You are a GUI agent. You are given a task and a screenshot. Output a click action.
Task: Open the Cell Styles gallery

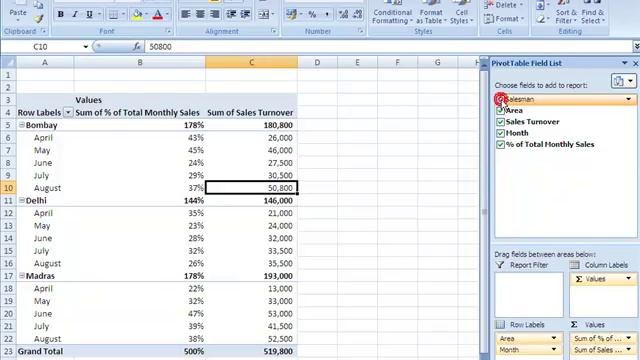(462, 13)
